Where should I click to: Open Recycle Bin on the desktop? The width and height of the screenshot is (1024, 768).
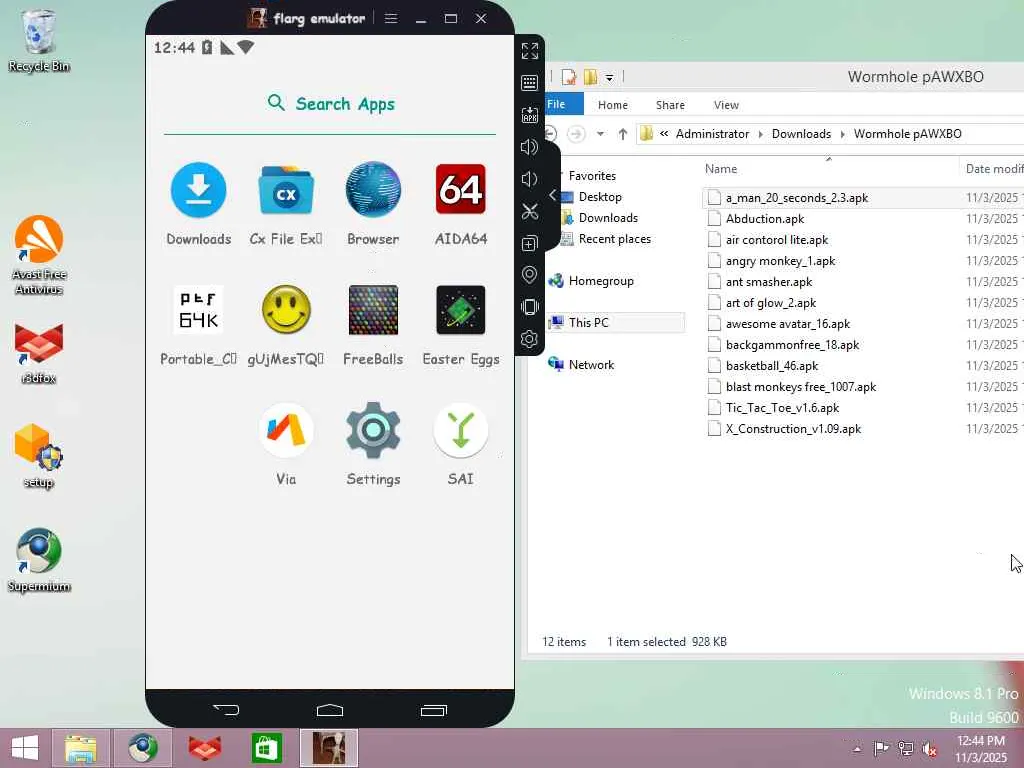[x=39, y=40]
